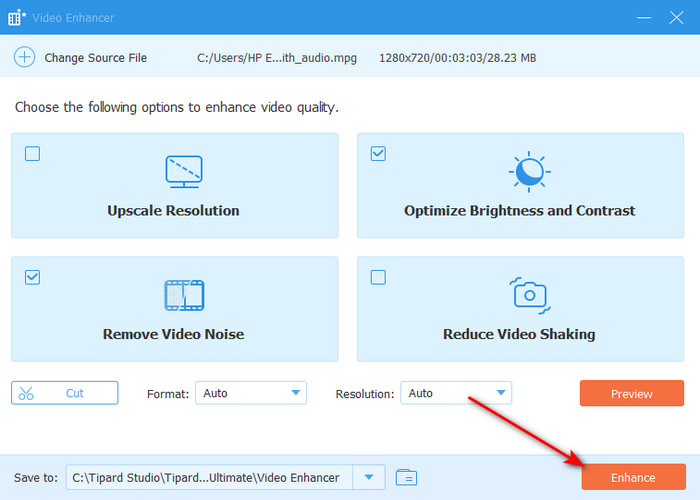Click the scissors icon in Cut button
This screenshot has height=500, width=700.
click(26, 393)
